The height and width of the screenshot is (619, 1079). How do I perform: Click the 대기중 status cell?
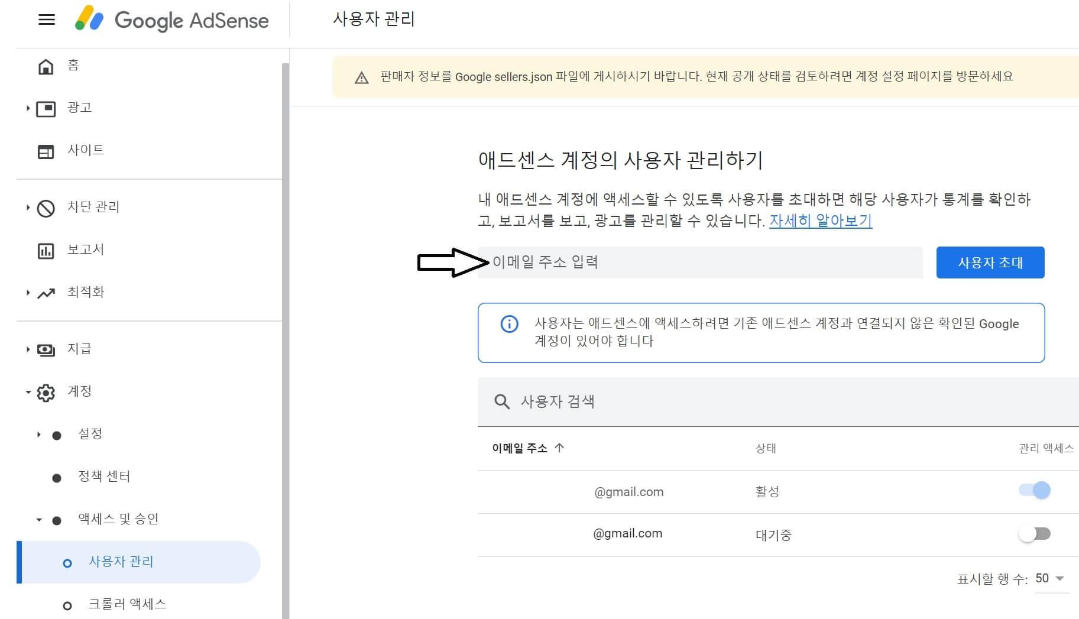[773, 535]
